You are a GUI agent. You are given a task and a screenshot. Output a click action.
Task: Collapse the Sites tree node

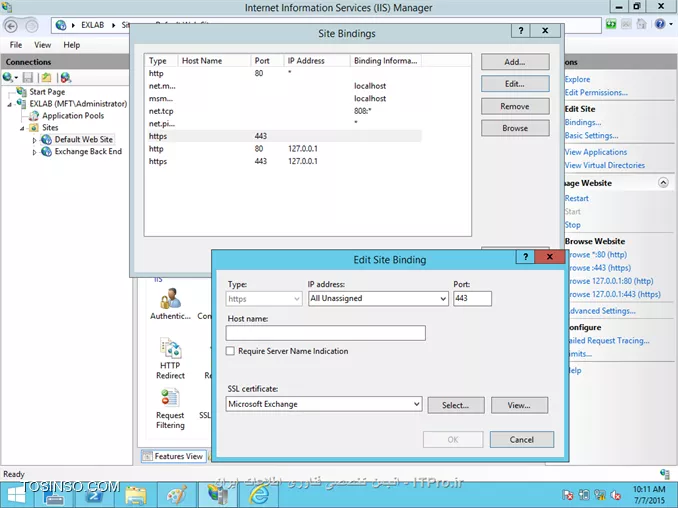tap(22, 128)
